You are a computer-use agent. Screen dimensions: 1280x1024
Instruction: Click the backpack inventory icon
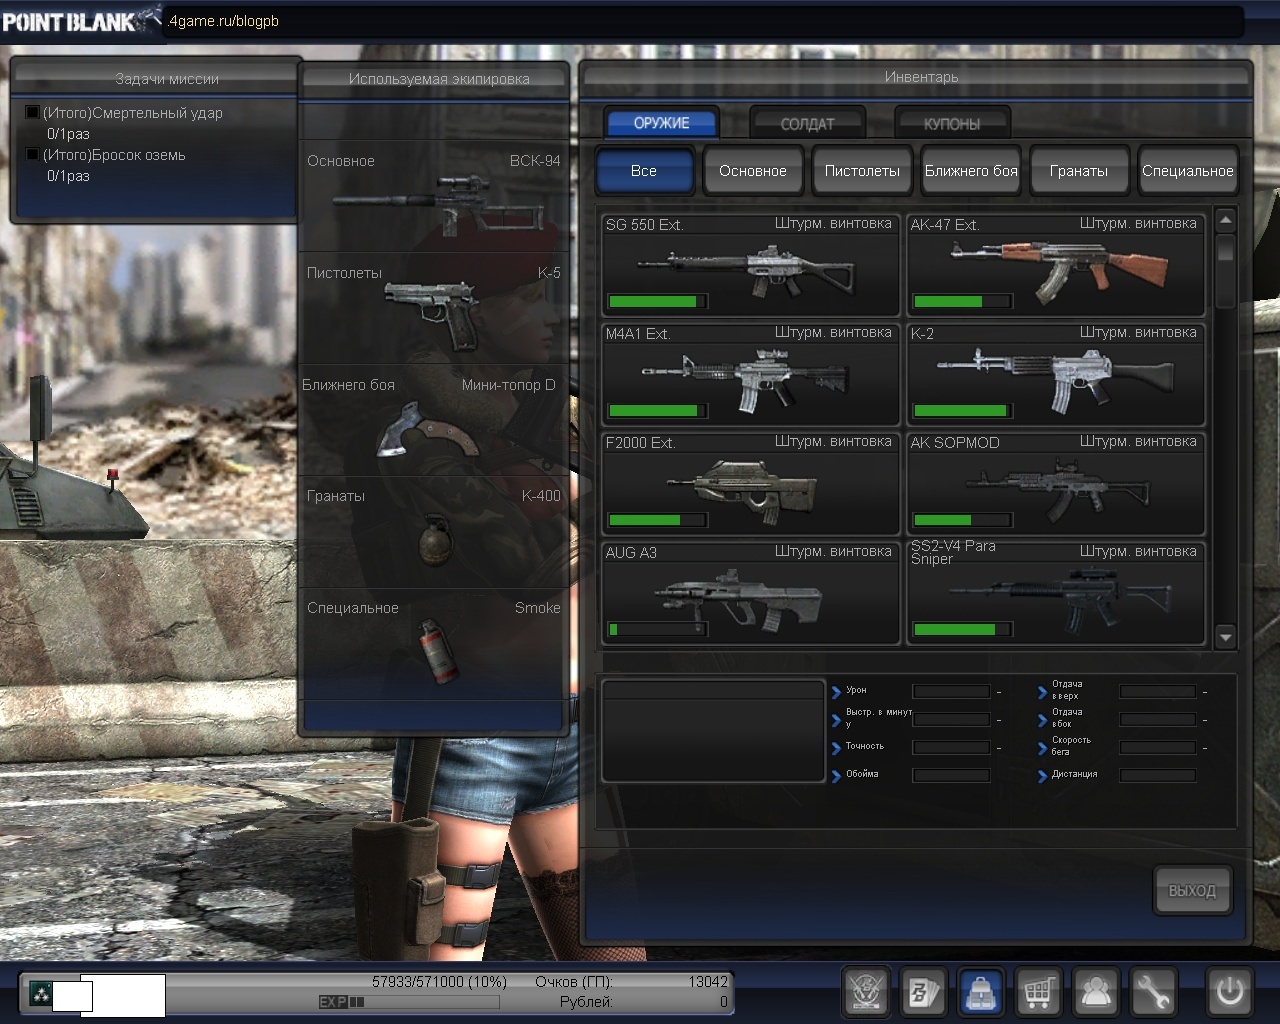click(981, 992)
